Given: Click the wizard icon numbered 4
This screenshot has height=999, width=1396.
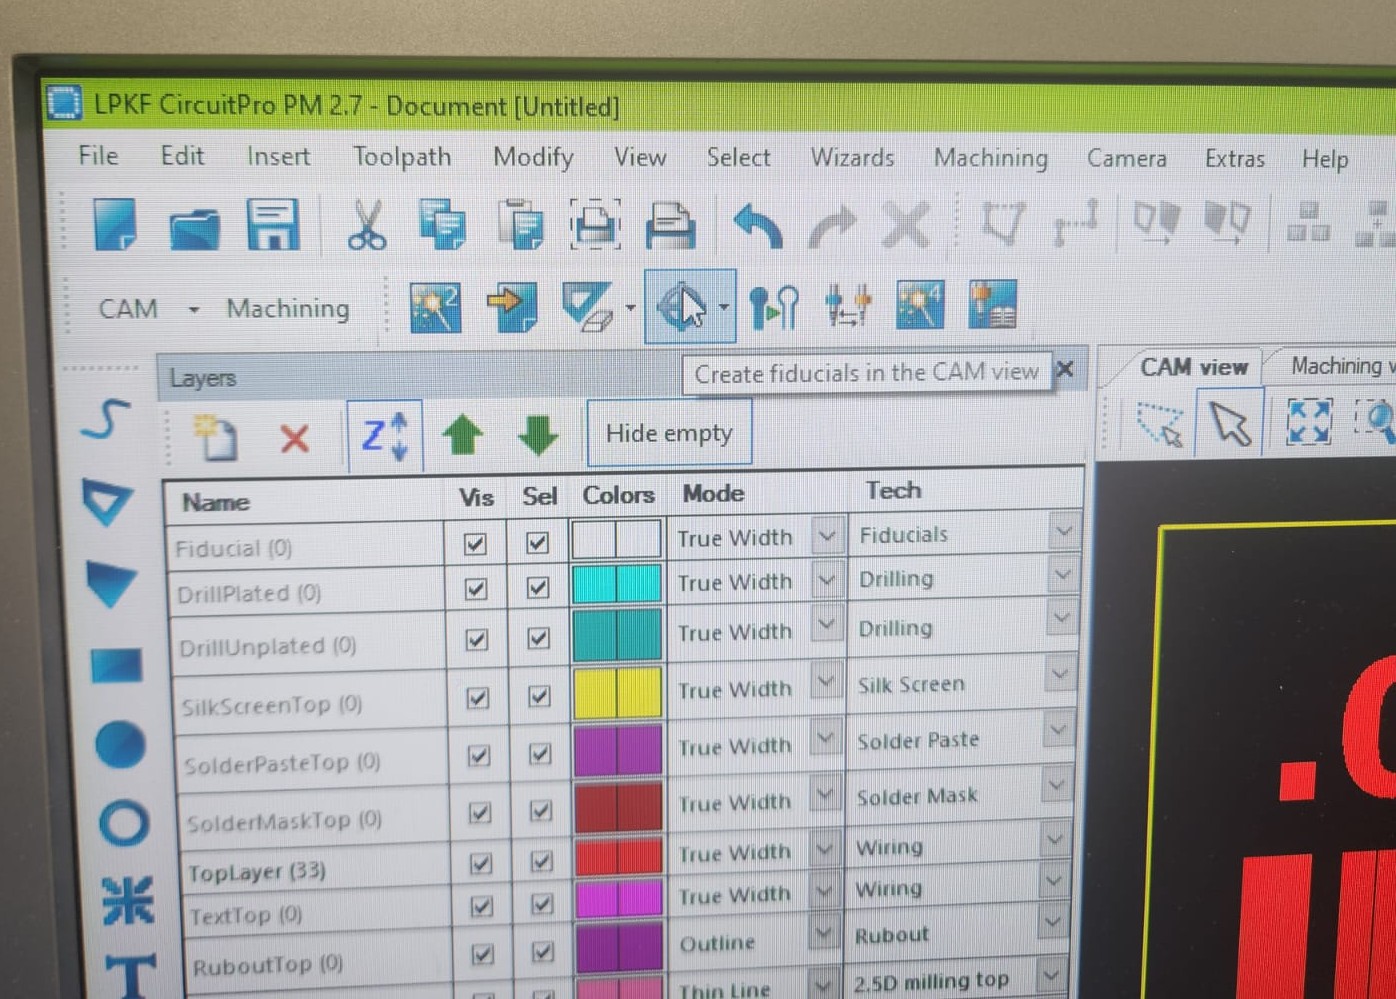Looking at the screenshot, I should (920, 305).
